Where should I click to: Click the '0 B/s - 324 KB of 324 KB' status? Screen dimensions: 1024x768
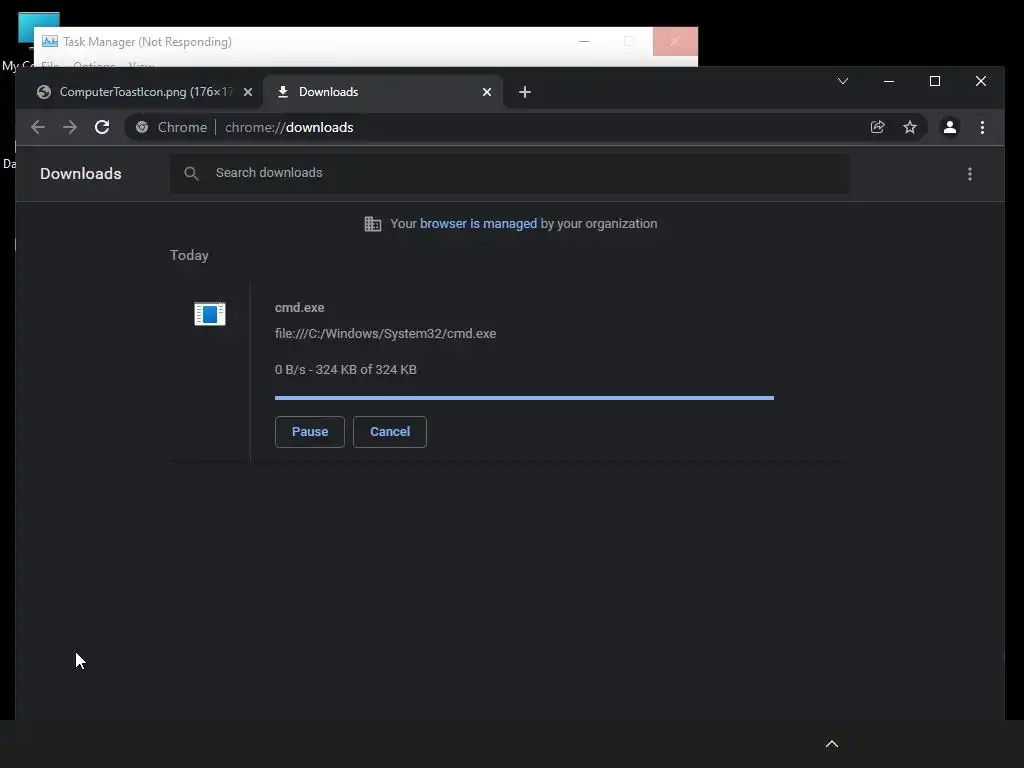(x=345, y=370)
